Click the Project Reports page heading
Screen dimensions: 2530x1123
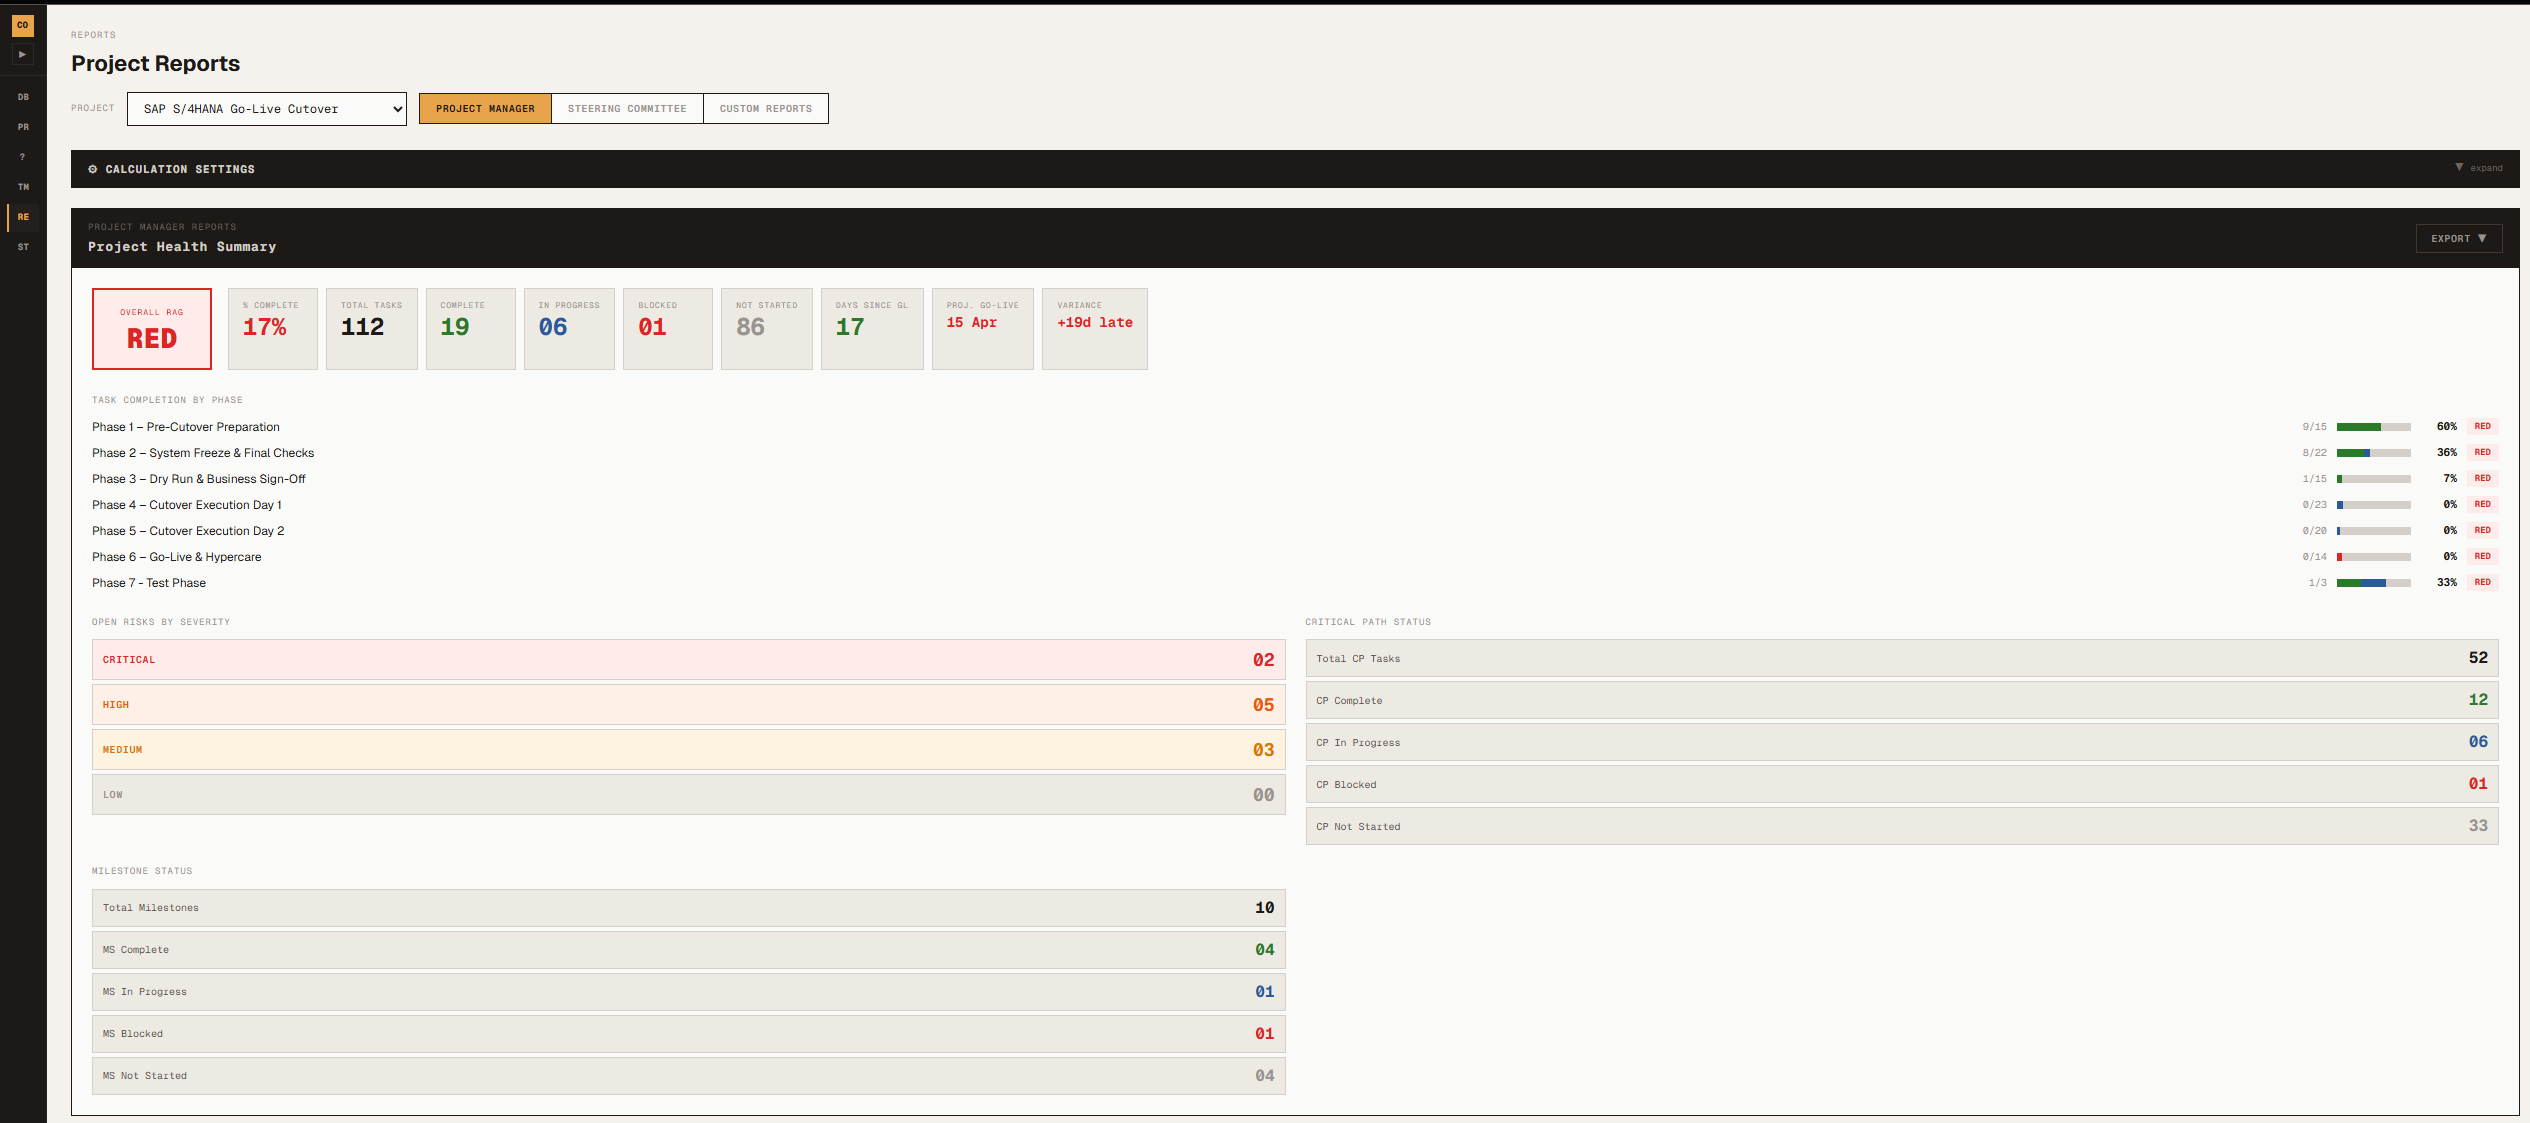click(155, 64)
